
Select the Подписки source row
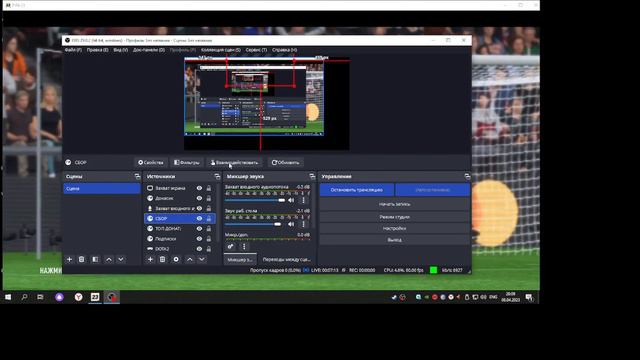[x=180, y=239]
